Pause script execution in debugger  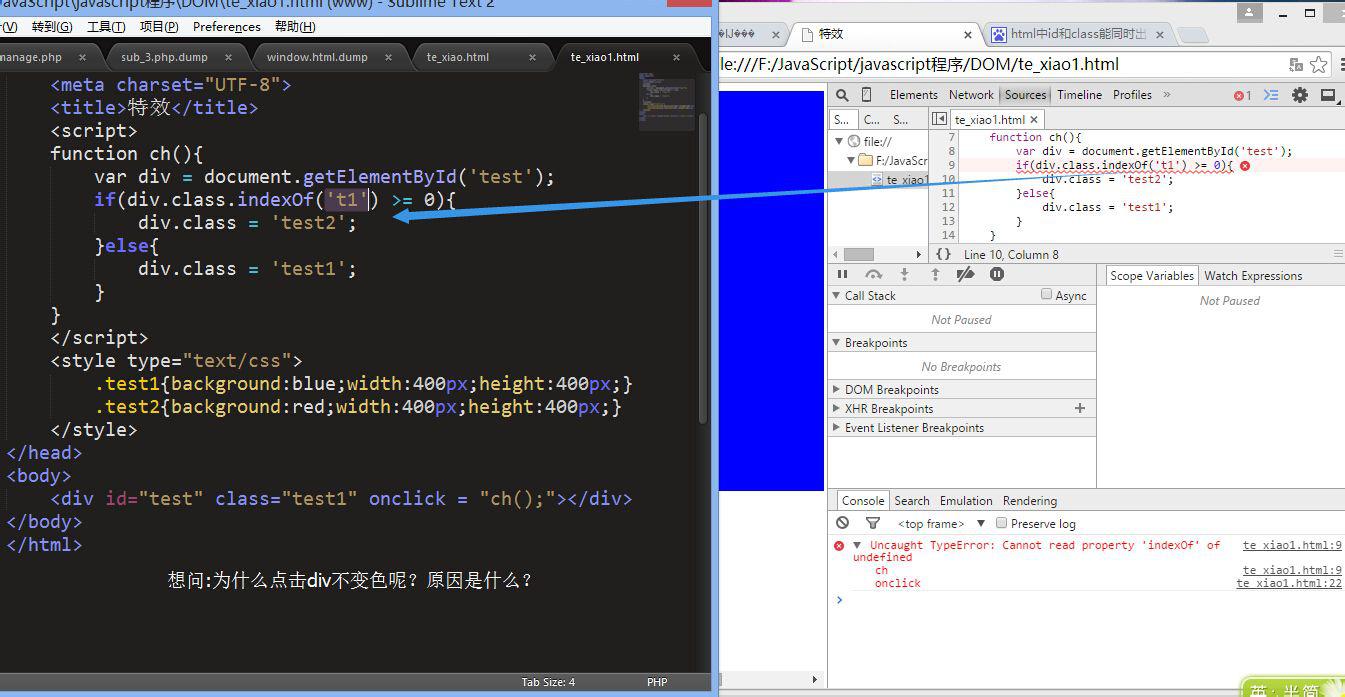coord(842,274)
